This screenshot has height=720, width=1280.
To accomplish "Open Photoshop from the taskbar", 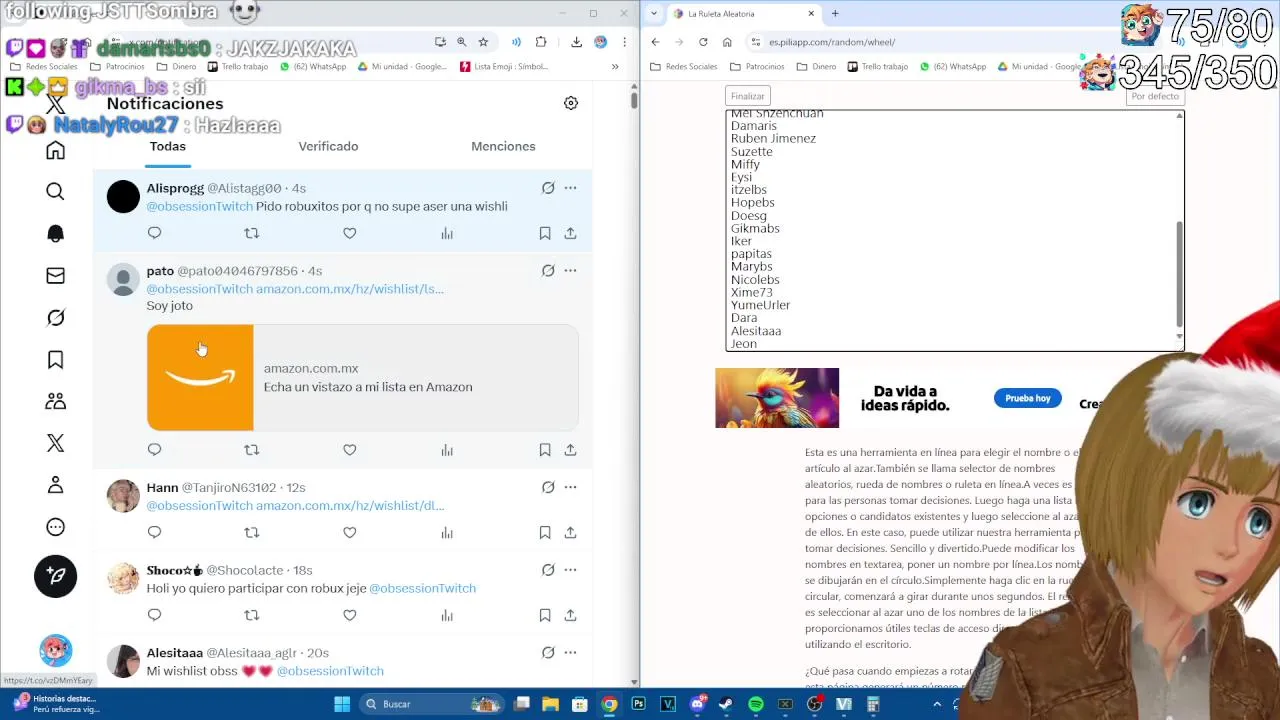I will pyautogui.click(x=638, y=704).
